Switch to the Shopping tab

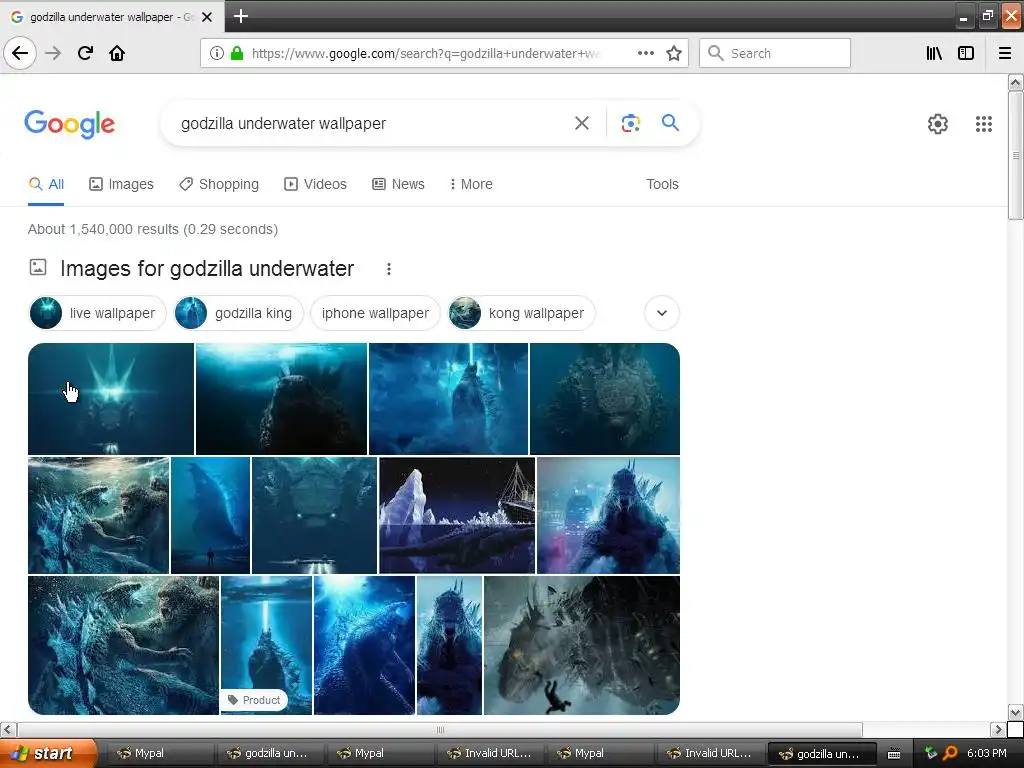coord(219,184)
